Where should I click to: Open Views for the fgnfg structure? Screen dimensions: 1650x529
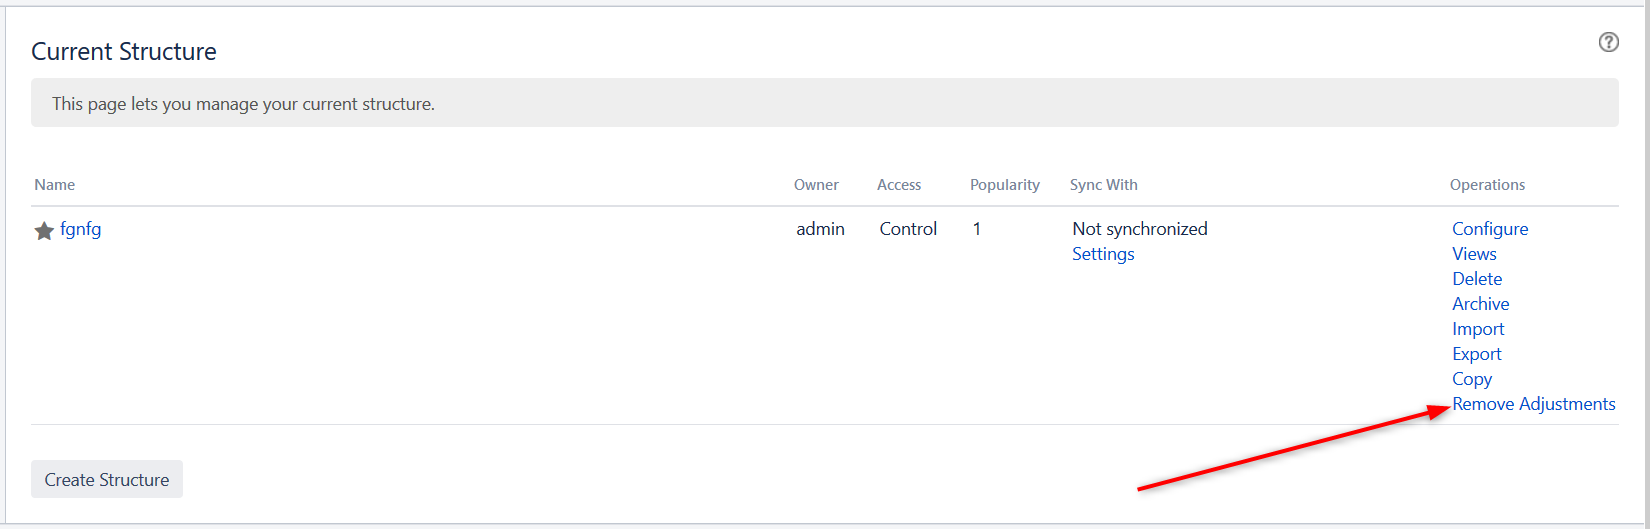(x=1474, y=254)
